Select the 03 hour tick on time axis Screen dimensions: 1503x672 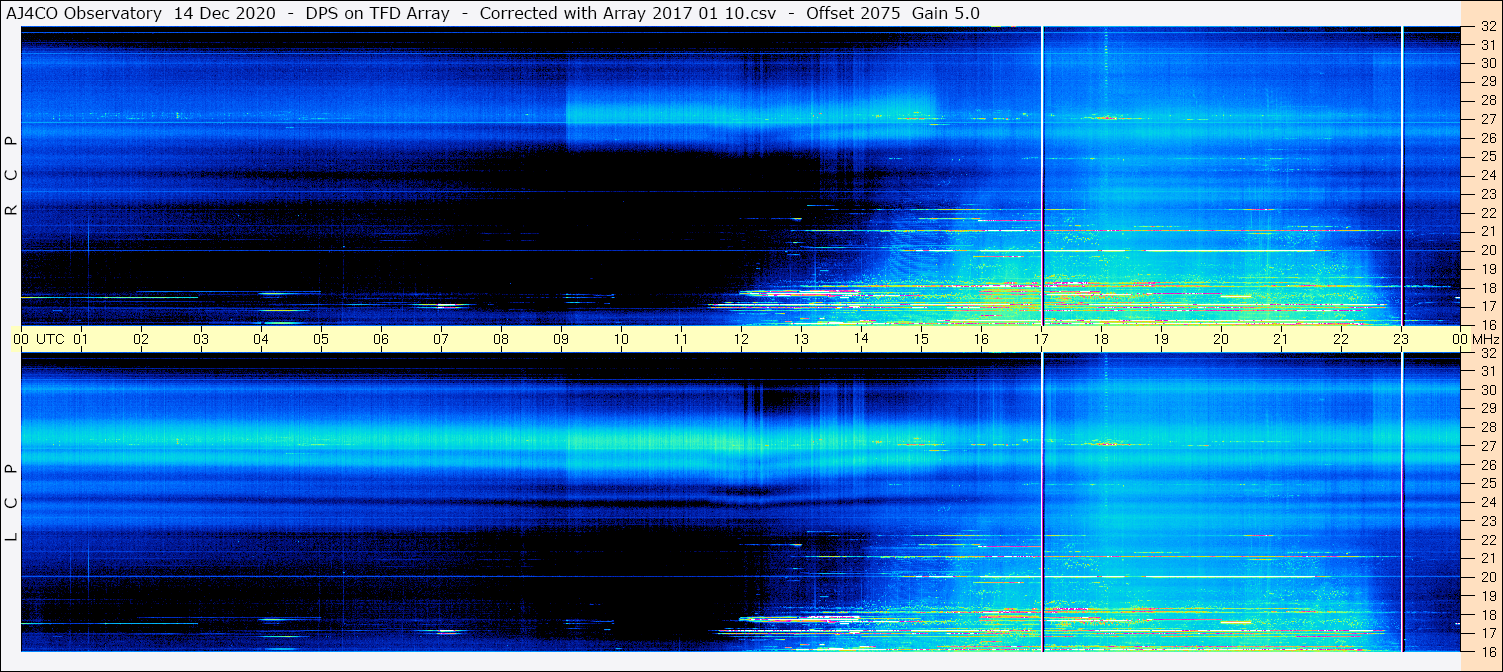(x=201, y=339)
